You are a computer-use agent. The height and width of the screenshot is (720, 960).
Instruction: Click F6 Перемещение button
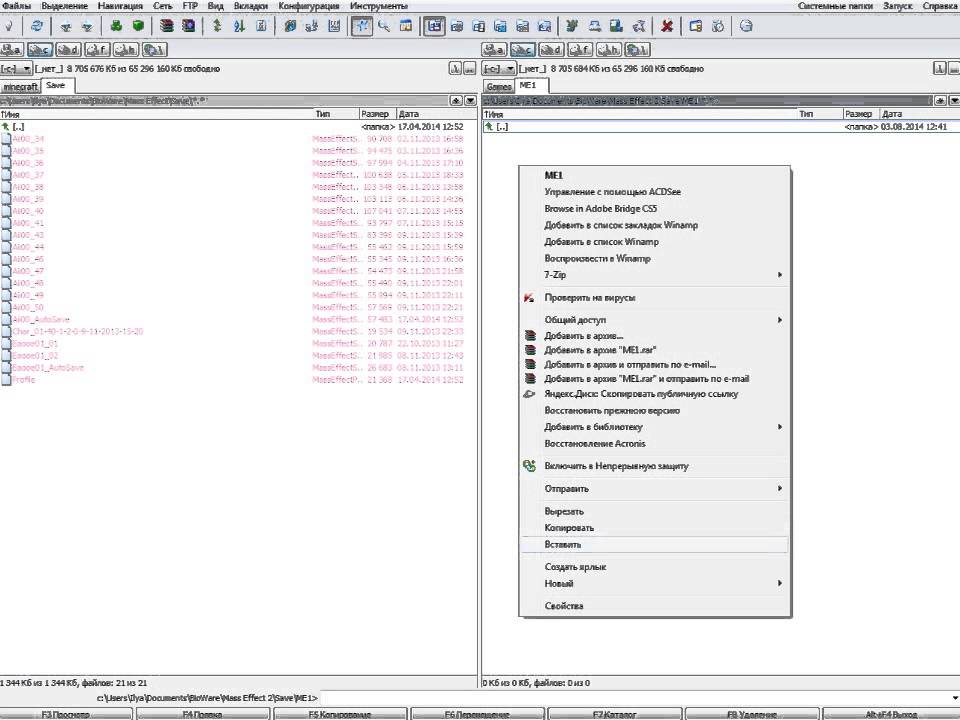pos(477,714)
